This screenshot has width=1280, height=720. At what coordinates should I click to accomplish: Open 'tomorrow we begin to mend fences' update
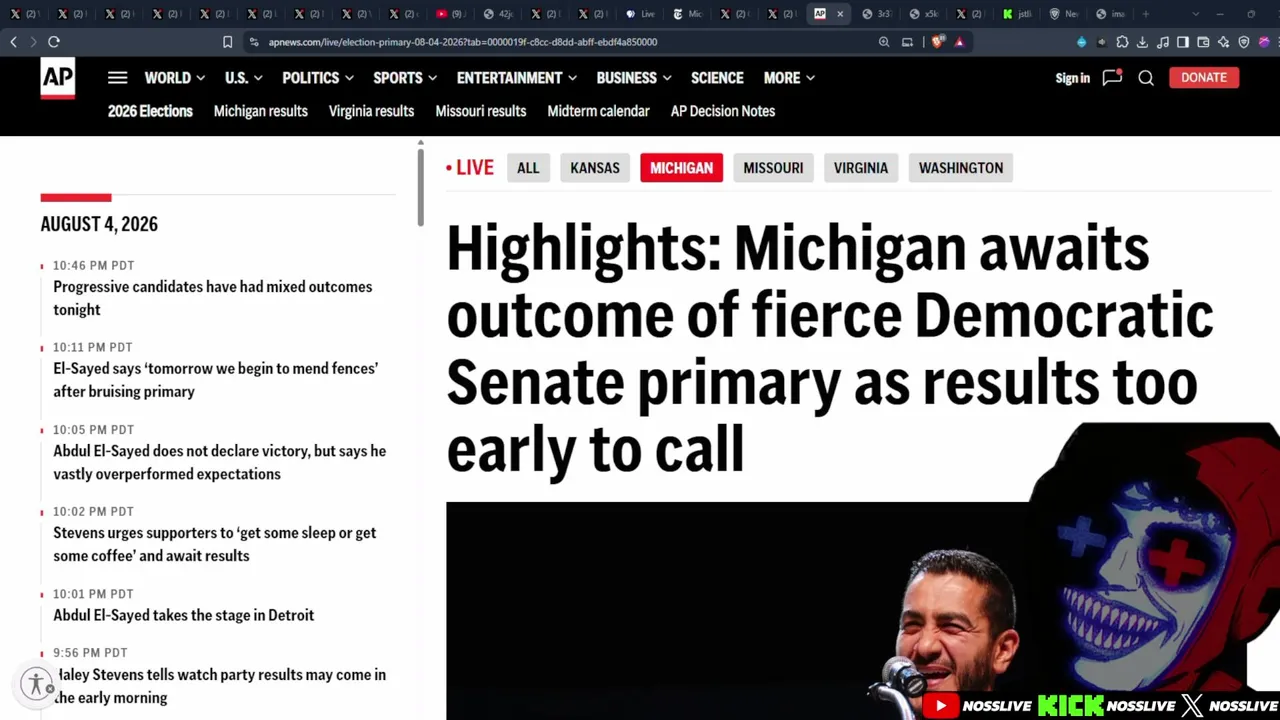tap(216, 380)
